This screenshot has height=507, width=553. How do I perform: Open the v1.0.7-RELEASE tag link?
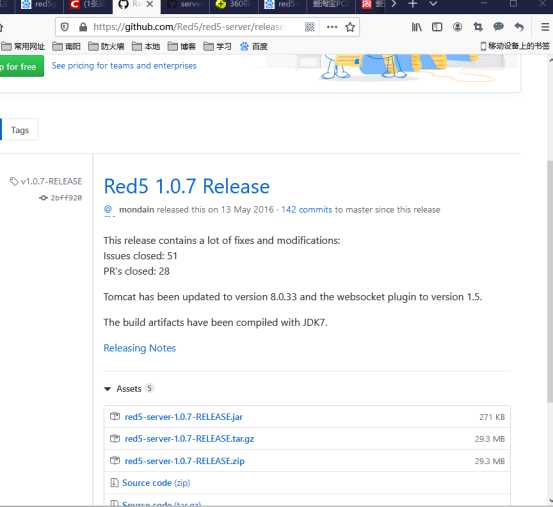(46, 181)
